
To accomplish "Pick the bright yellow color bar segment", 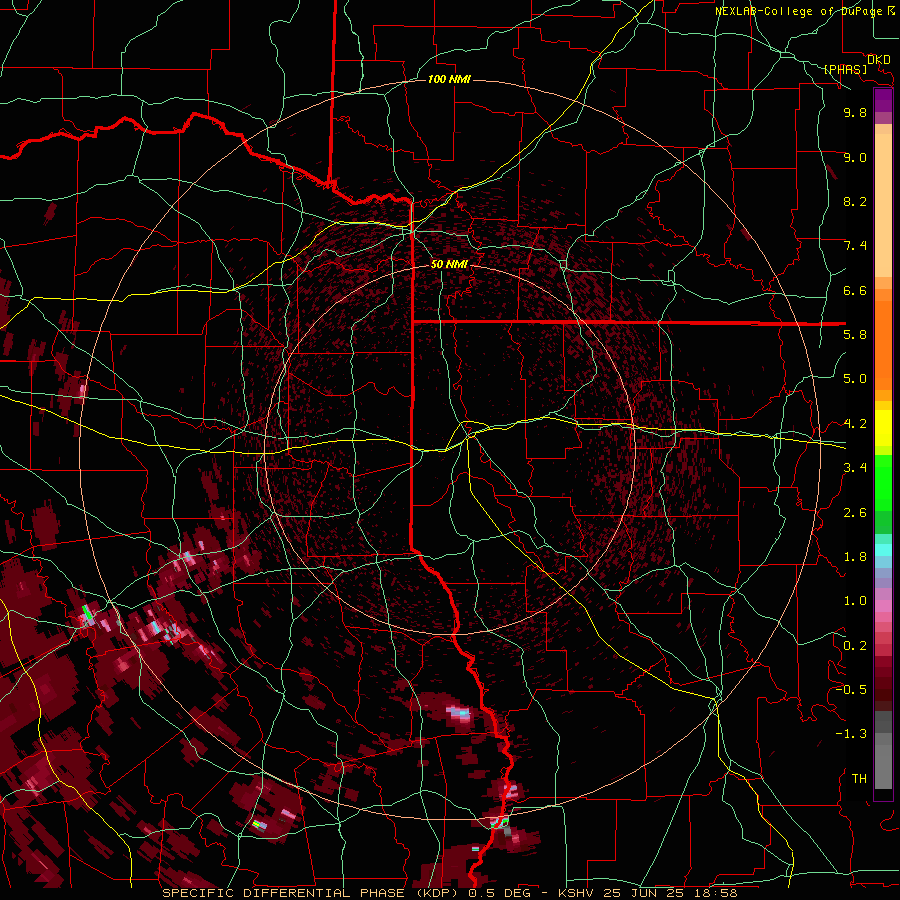I will click(x=883, y=428).
